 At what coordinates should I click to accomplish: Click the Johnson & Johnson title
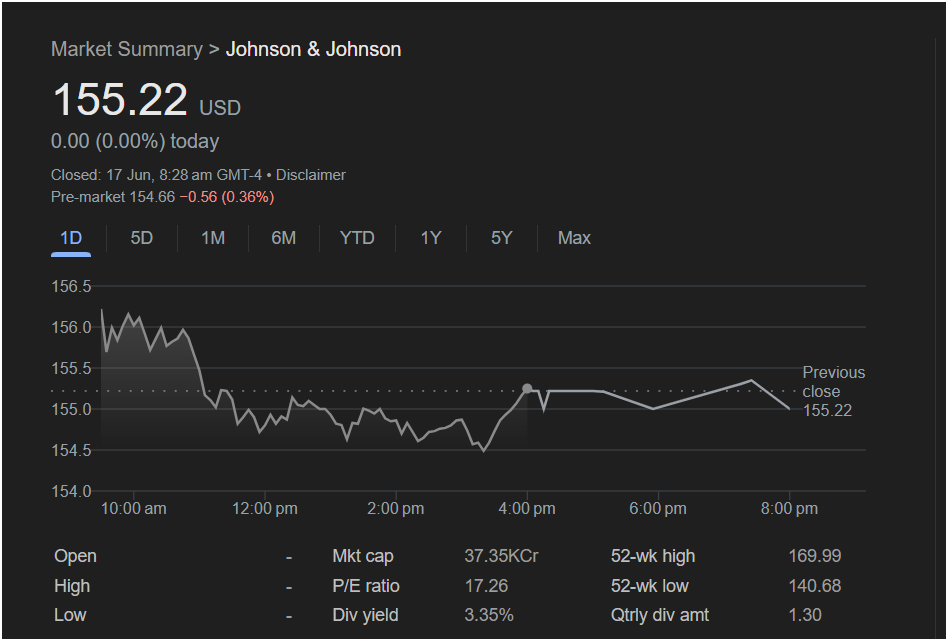[313, 49]
